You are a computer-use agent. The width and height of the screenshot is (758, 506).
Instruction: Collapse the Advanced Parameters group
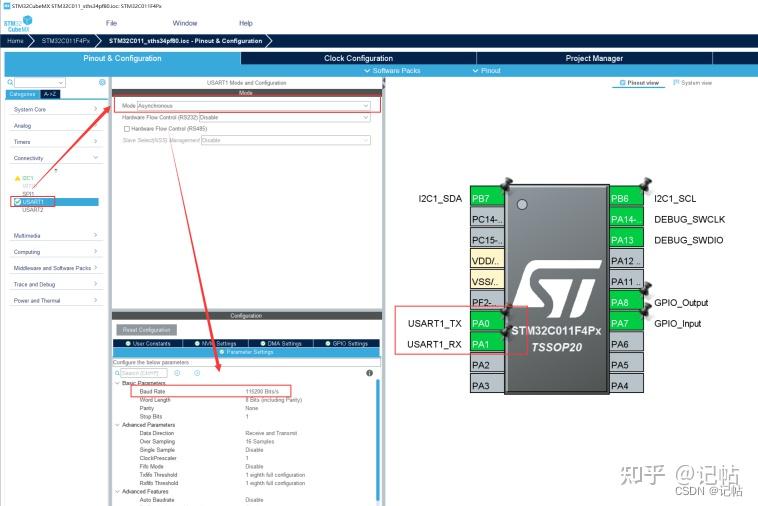[117, 425]
